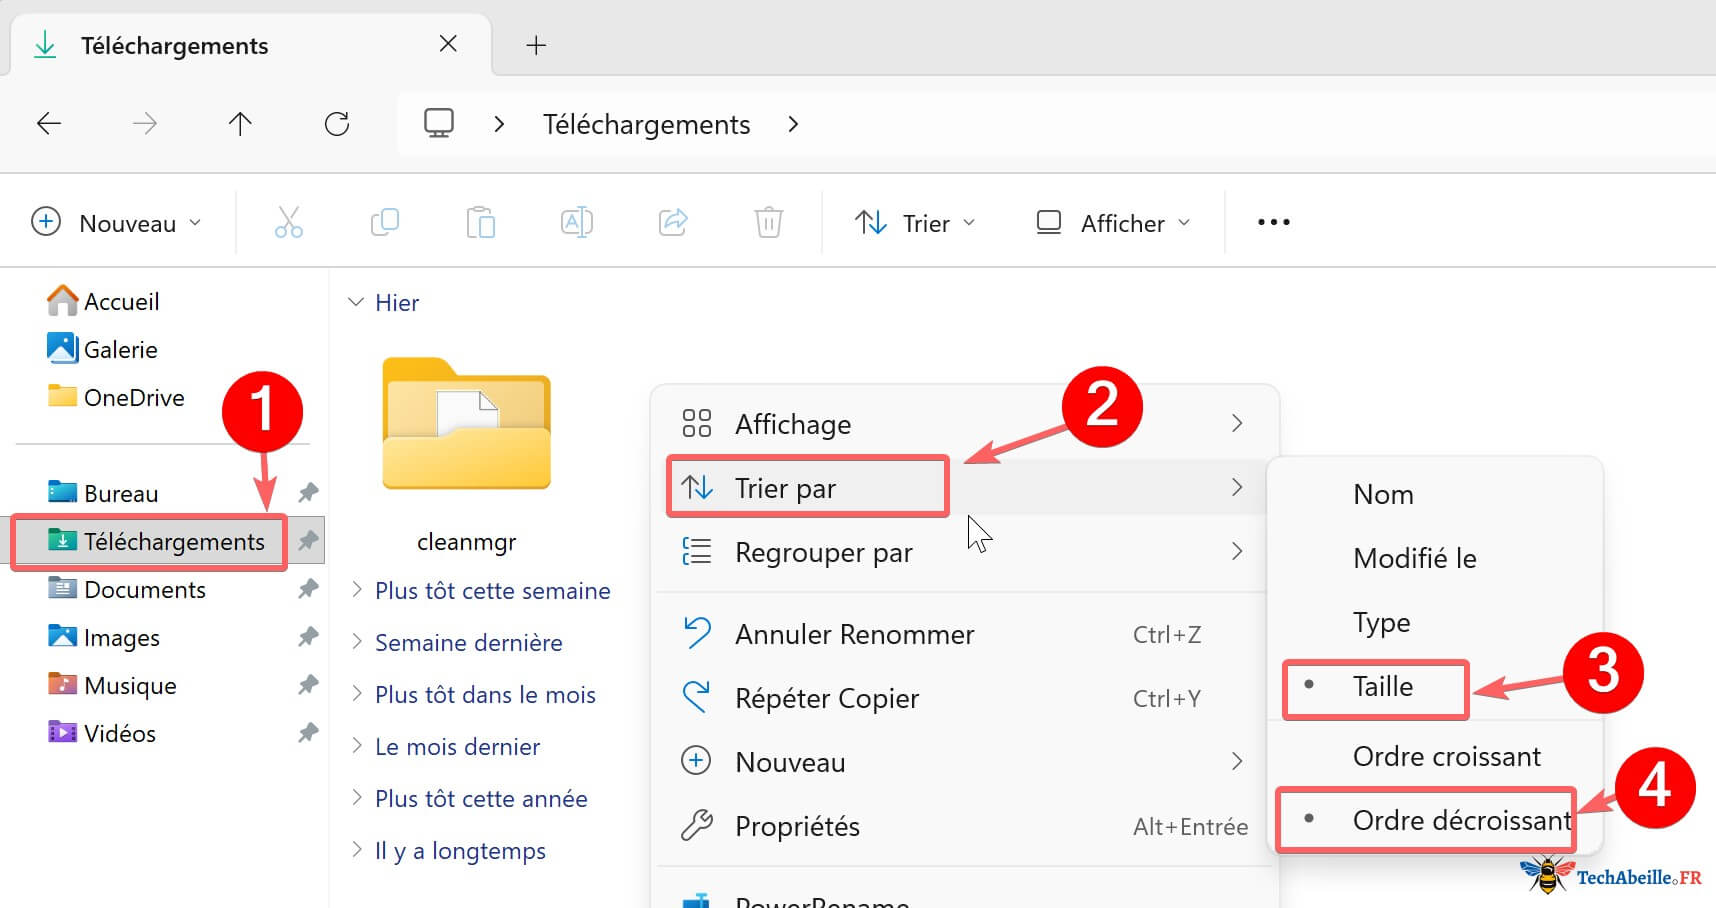Open Propriétés from the context menu
The width and height of the screenshot is (1716, 908).
[x=797, y=826]
